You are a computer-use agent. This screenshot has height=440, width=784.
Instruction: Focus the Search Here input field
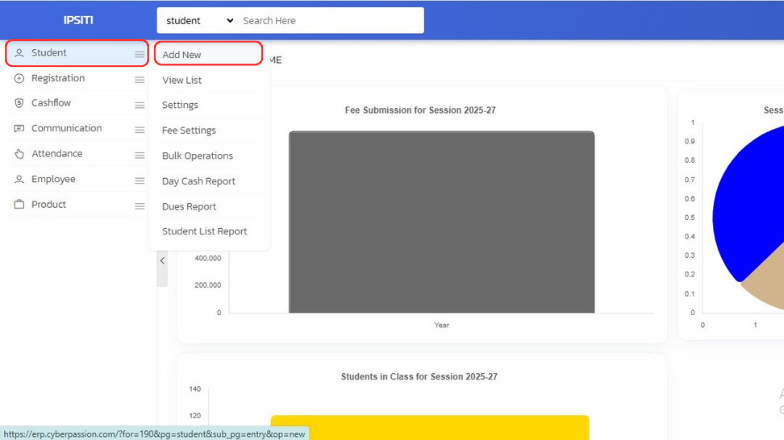pos(328,21)
